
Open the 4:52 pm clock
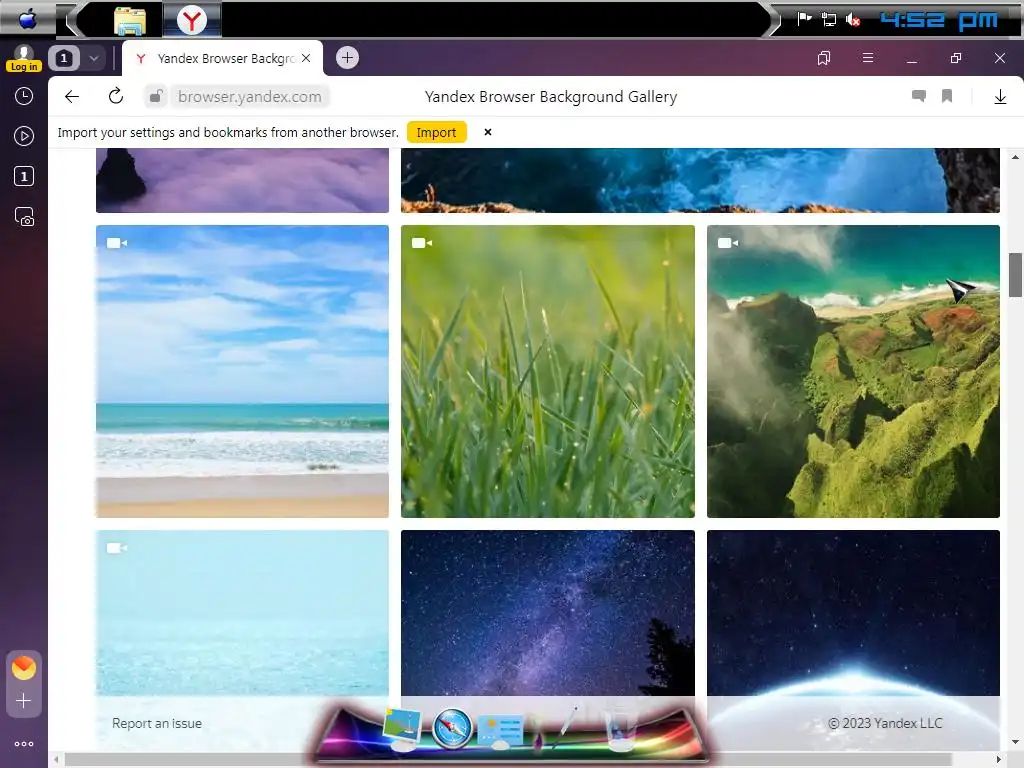click(939, 20)
